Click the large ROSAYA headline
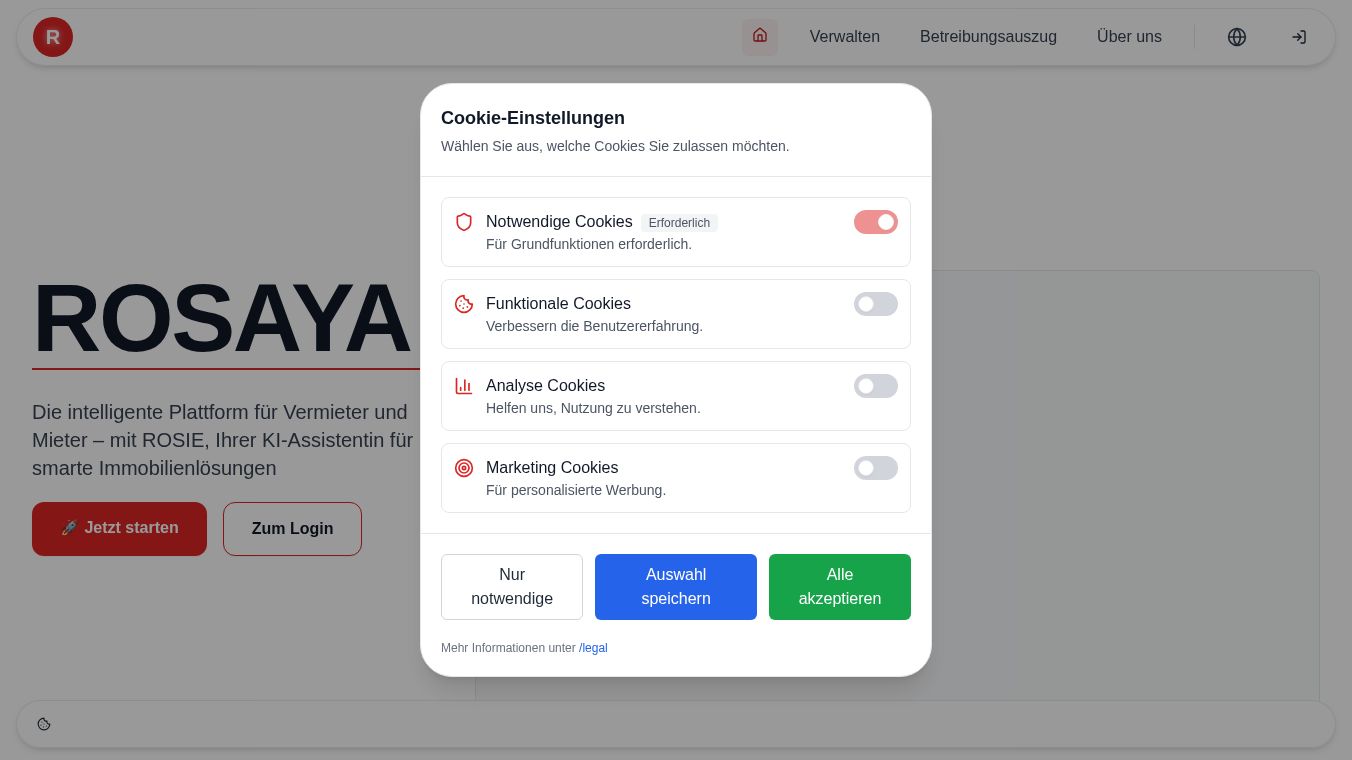Screen dimensions: 1352x760 click(x=222, y=318)
